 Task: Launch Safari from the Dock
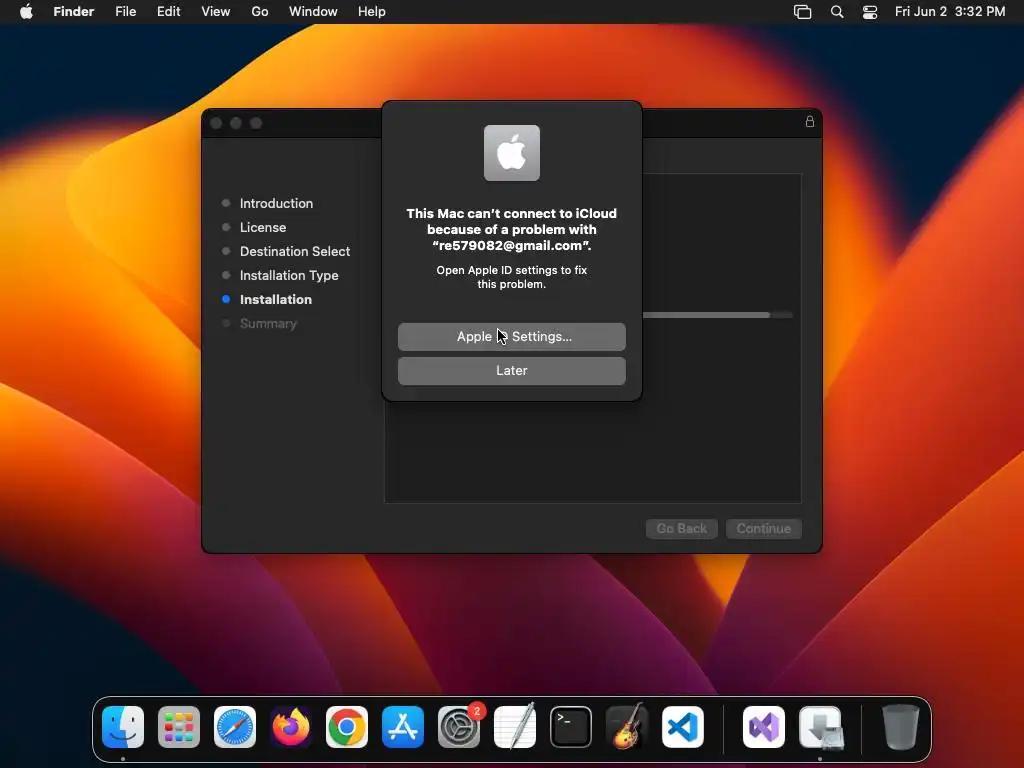[235, 727]
